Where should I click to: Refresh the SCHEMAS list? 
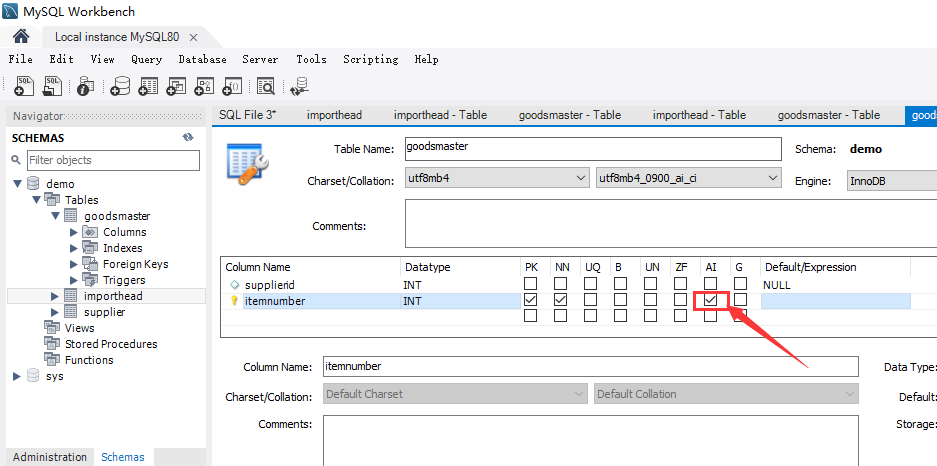pos(187,137)
